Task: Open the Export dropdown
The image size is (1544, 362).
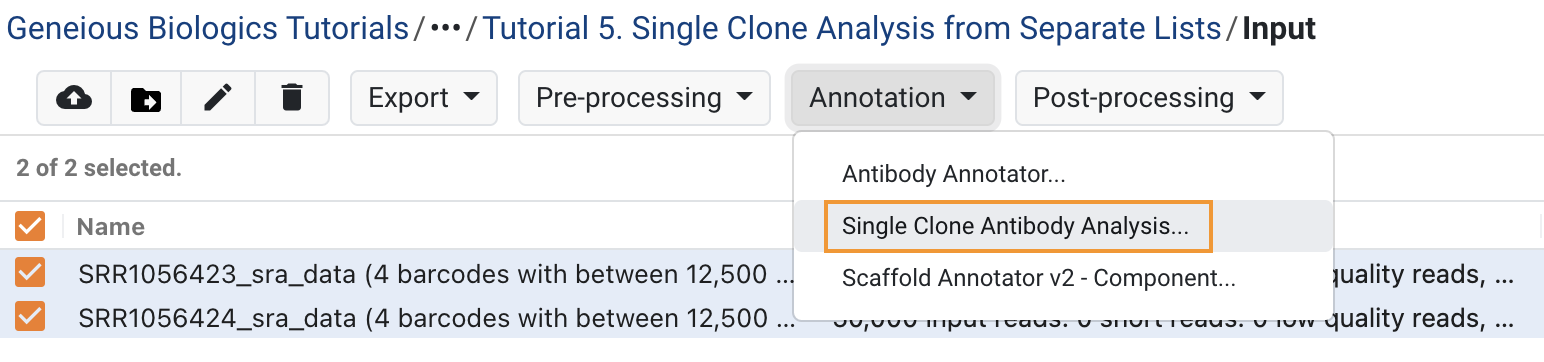Action: pos(424,98)
